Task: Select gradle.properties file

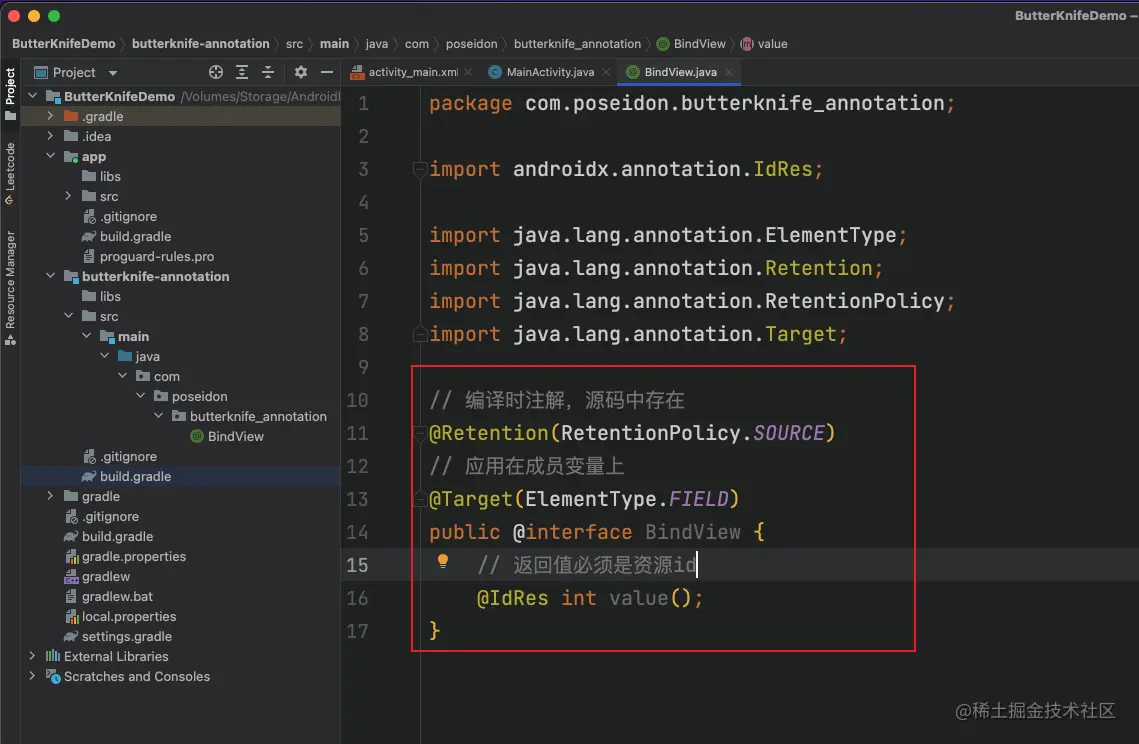Action: (x=125, y=556)
